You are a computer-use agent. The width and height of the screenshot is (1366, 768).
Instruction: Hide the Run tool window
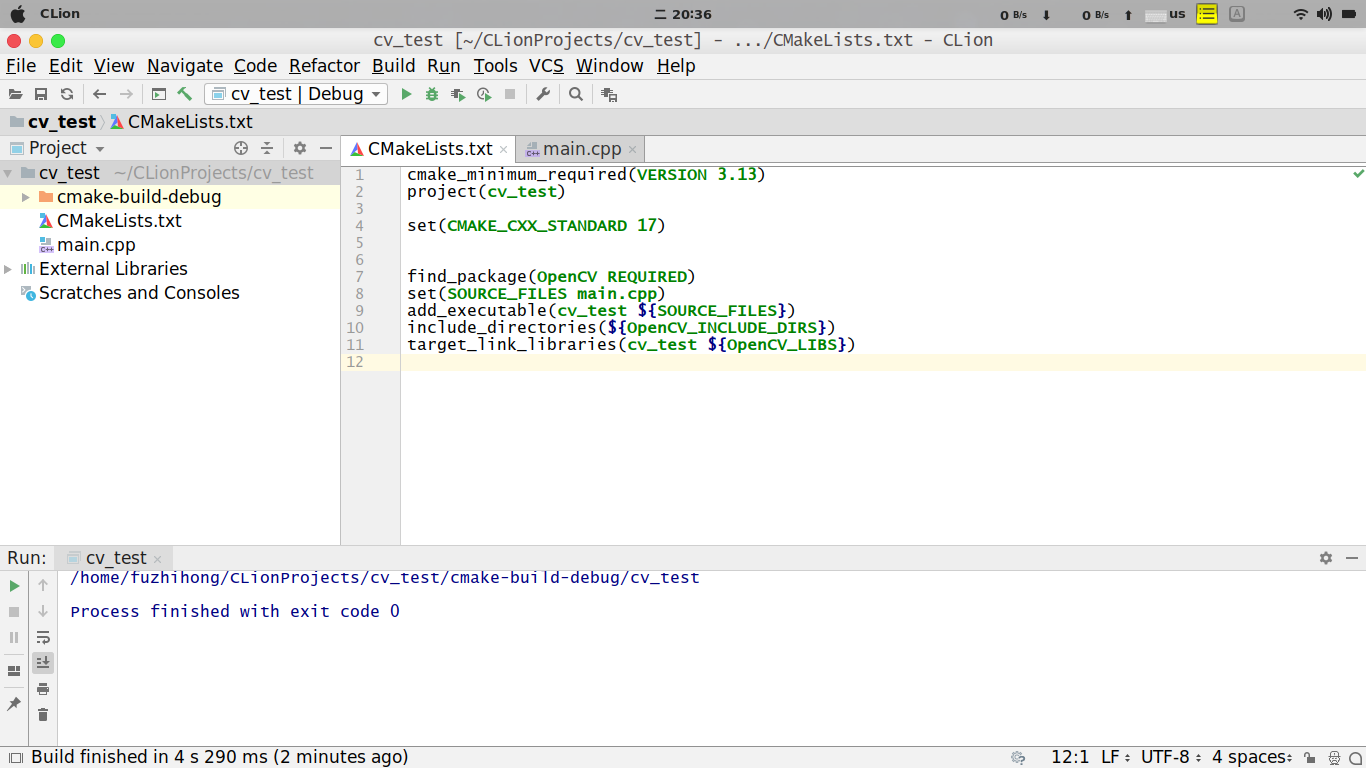tap(1352, 558)
